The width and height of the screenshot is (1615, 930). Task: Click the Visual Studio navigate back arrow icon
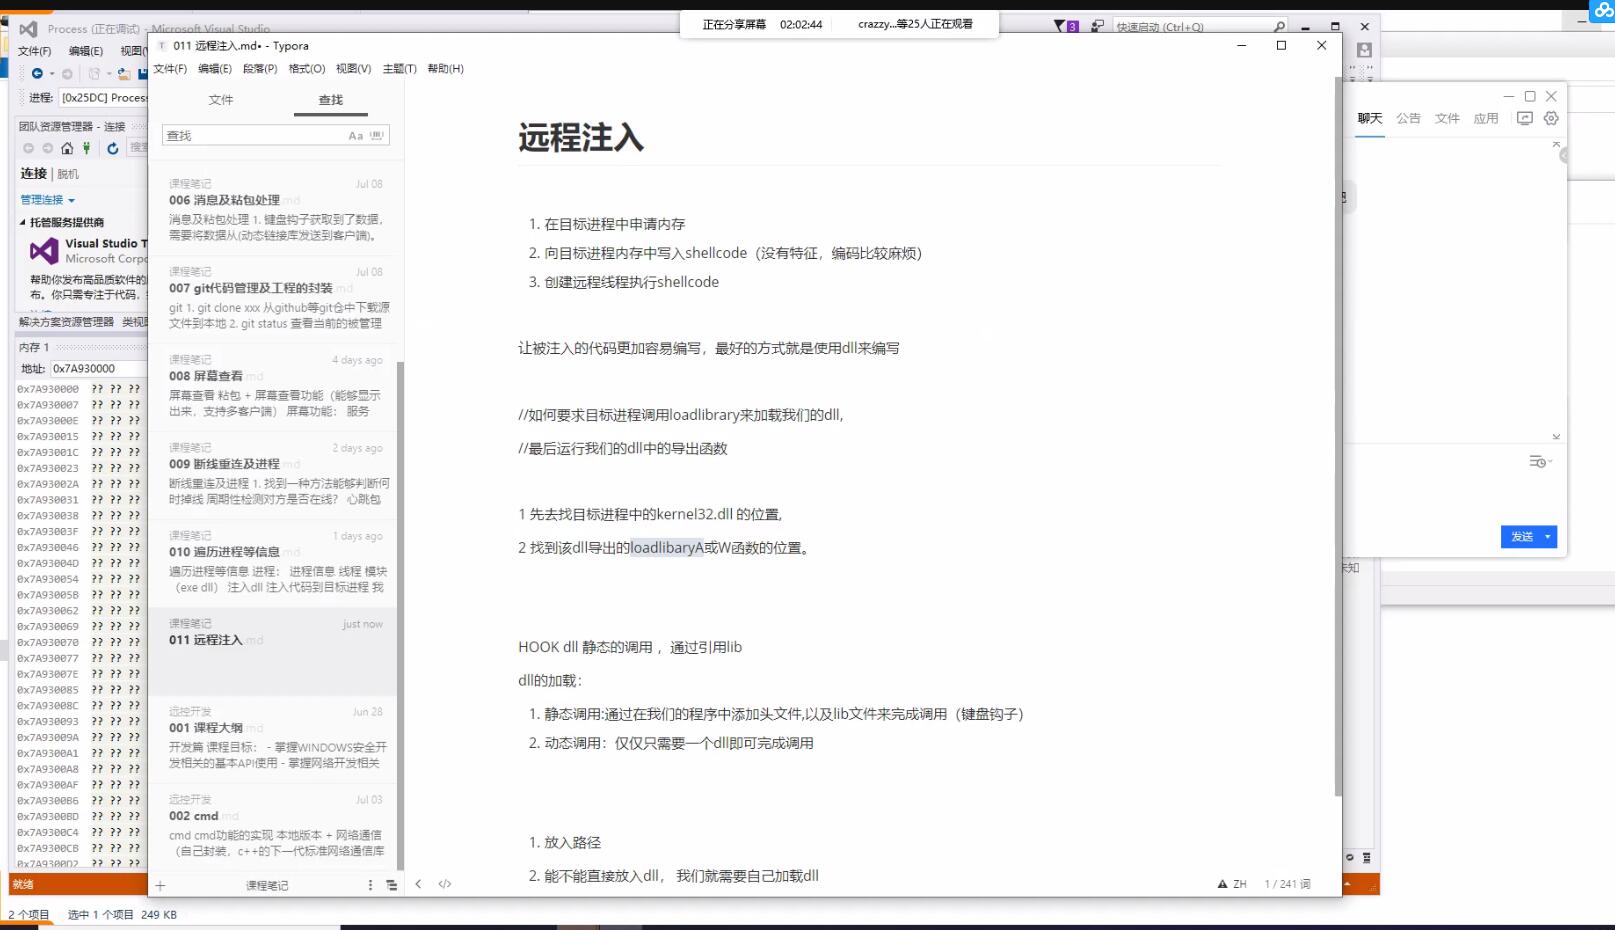coord(37,74)
